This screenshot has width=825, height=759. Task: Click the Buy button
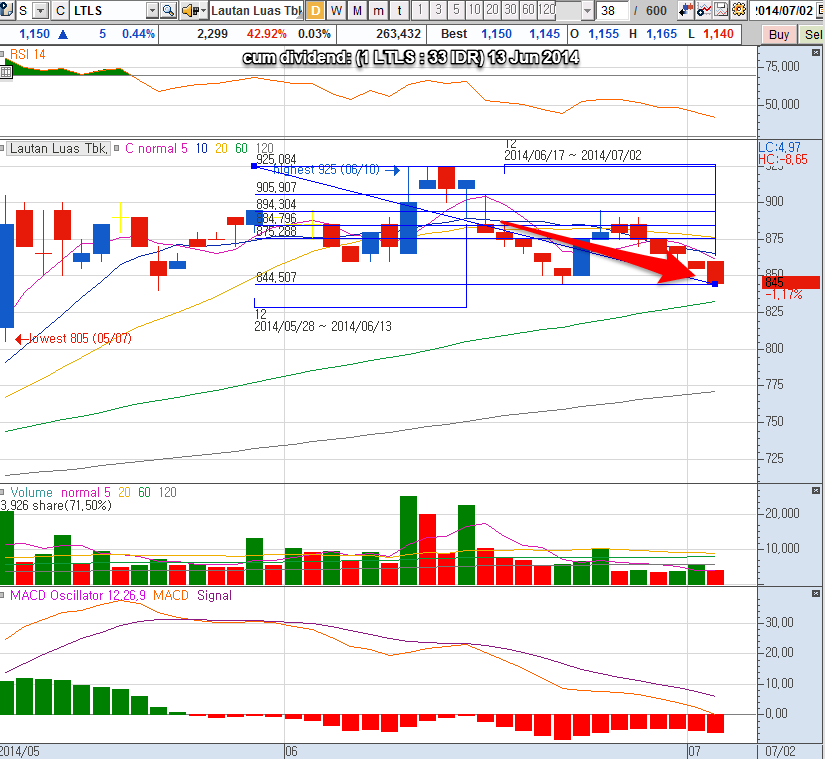click(x=779, y=35)
